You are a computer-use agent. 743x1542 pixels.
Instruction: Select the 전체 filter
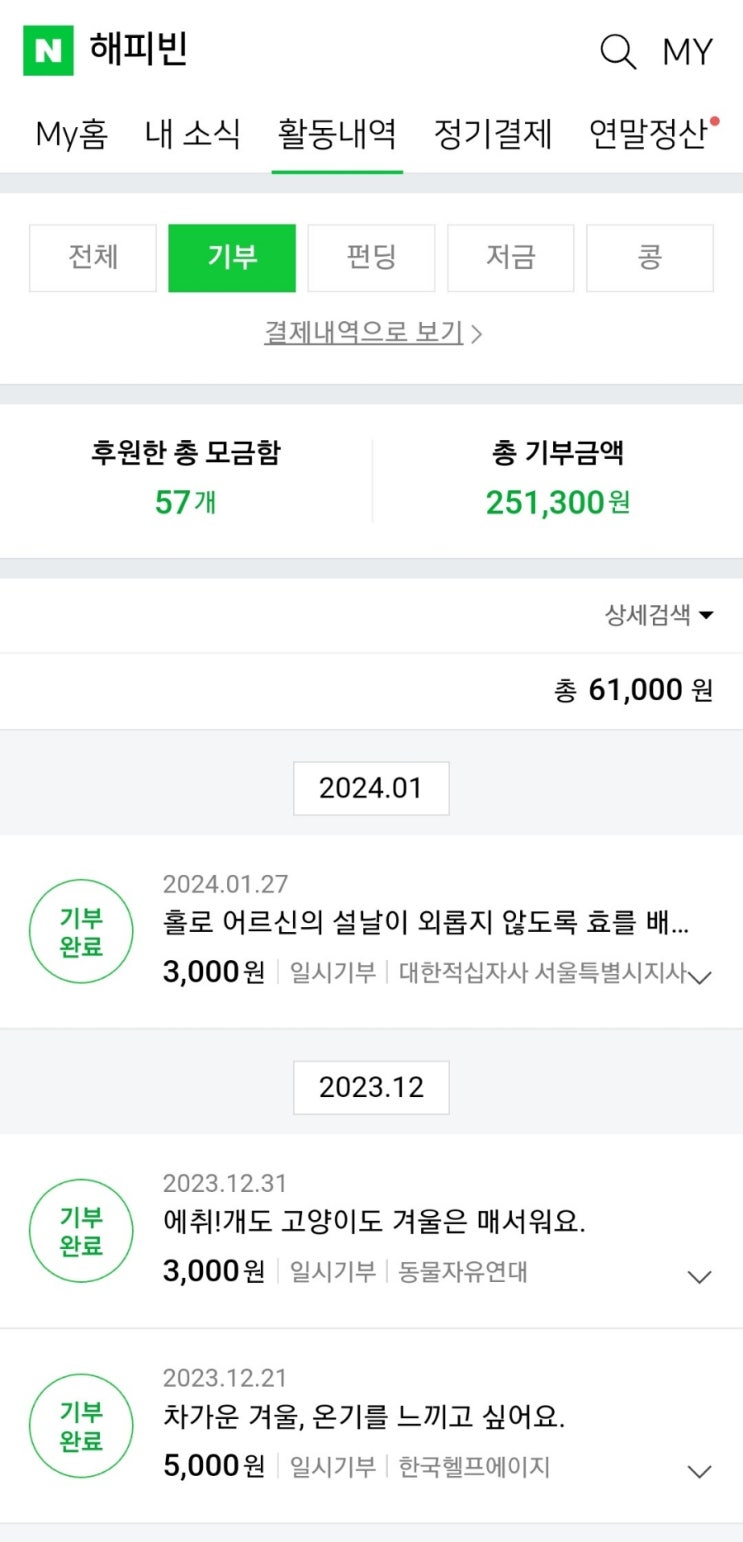pyautogui.click(x=93, y=258)
